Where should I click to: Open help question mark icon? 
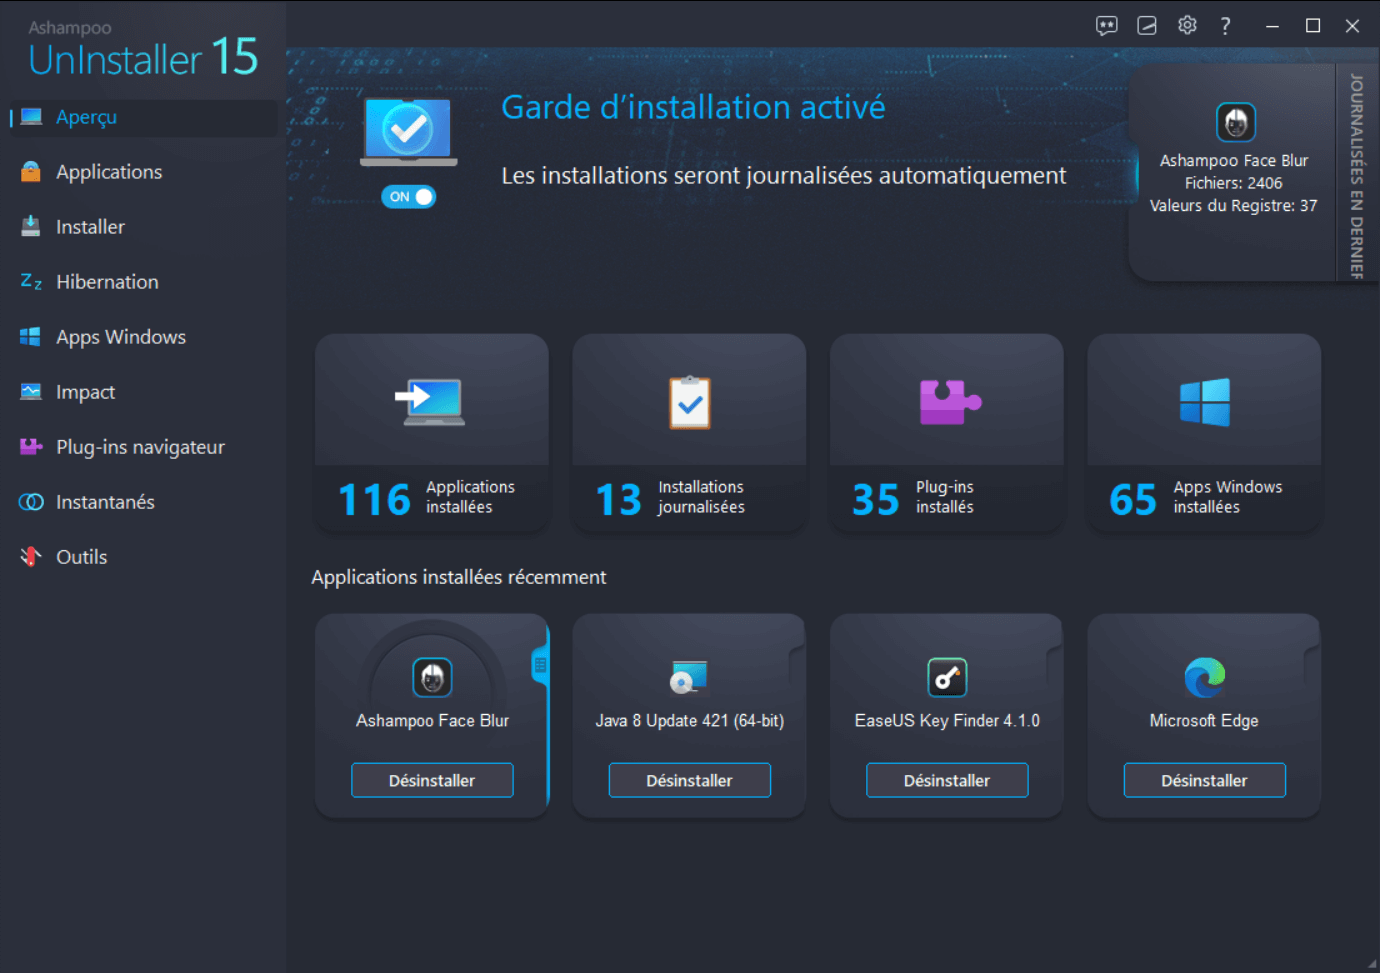(1226, 26)
